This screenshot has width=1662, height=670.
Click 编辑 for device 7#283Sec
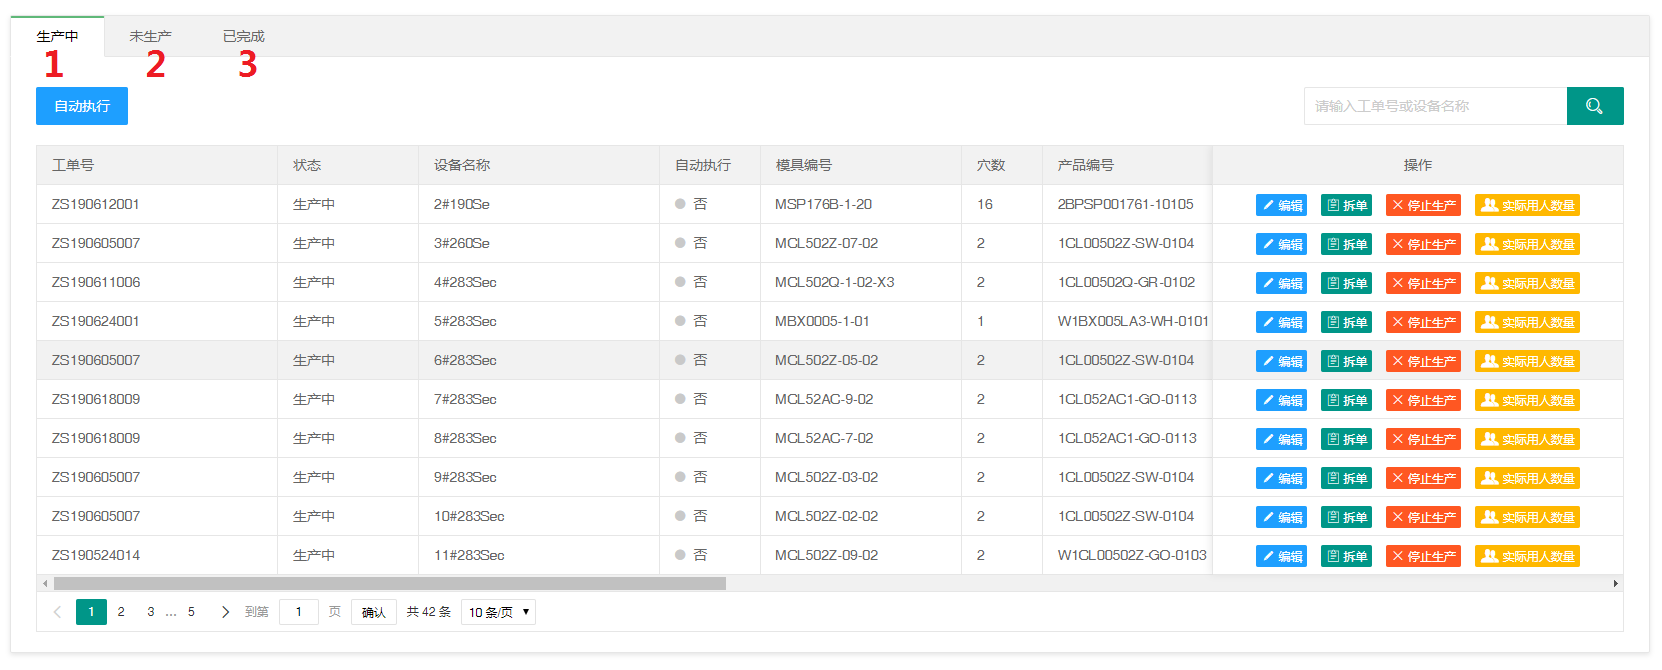point(1281,400)
